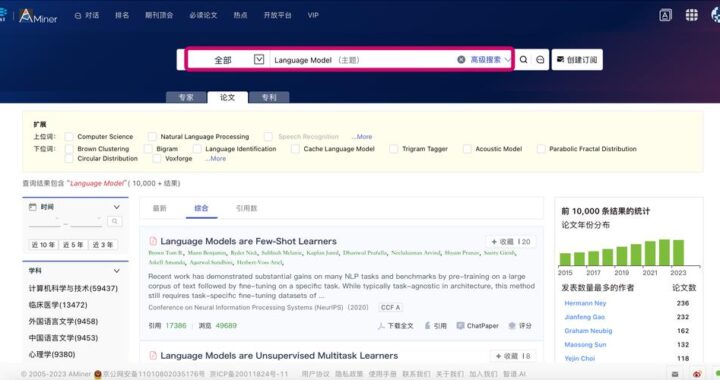720x380 pixels.
Task: Rate the Few-Shot Learners paper
Action: (x=520, y=325)
